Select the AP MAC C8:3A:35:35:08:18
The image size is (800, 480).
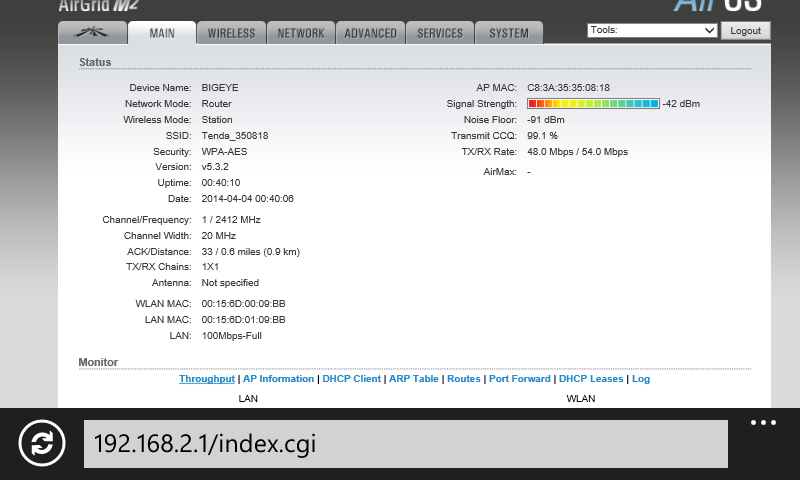point(568,88)
